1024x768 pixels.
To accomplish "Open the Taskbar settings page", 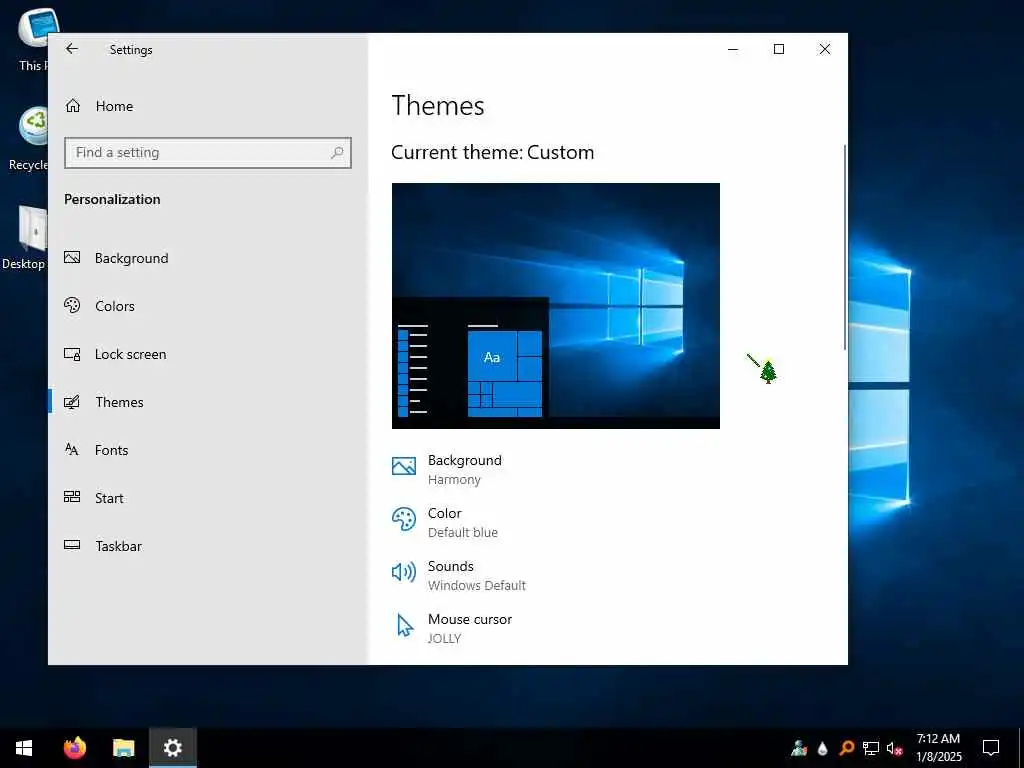I will point(208,546).
